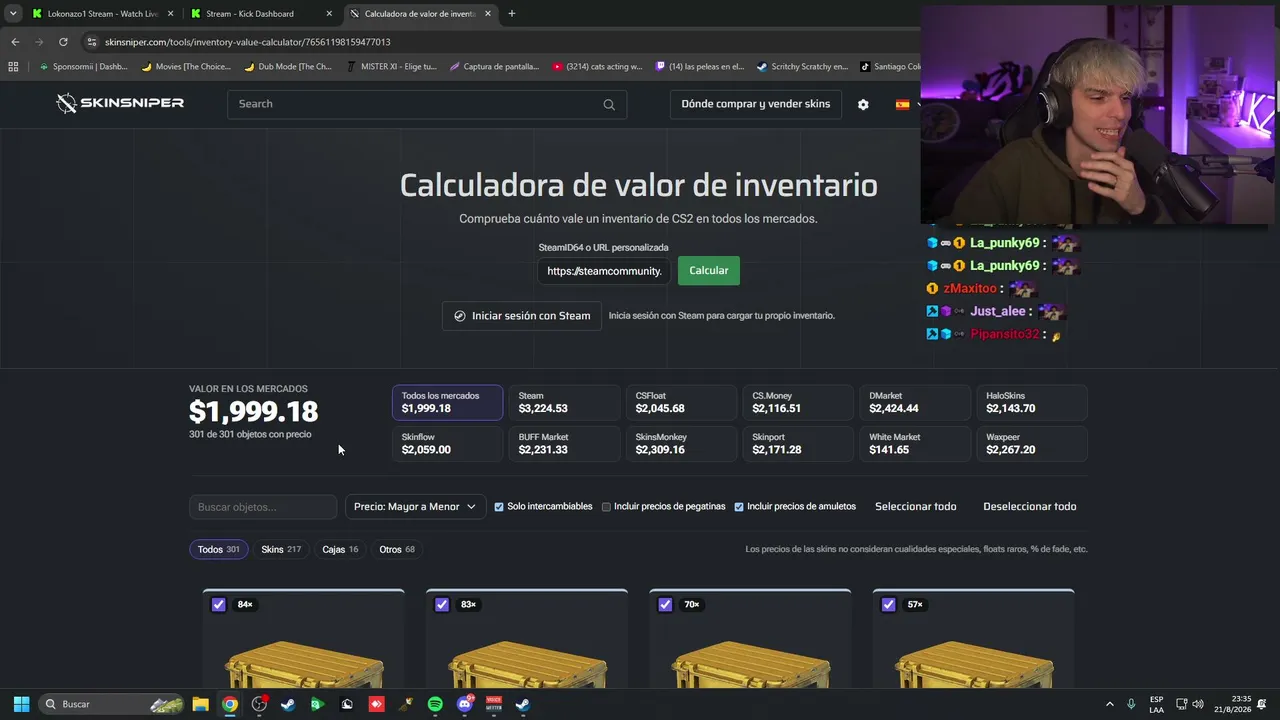Switch to the Stream - Kick Dashboard tab
This screenshot has width=1280, height=720.
click(261, 14)
